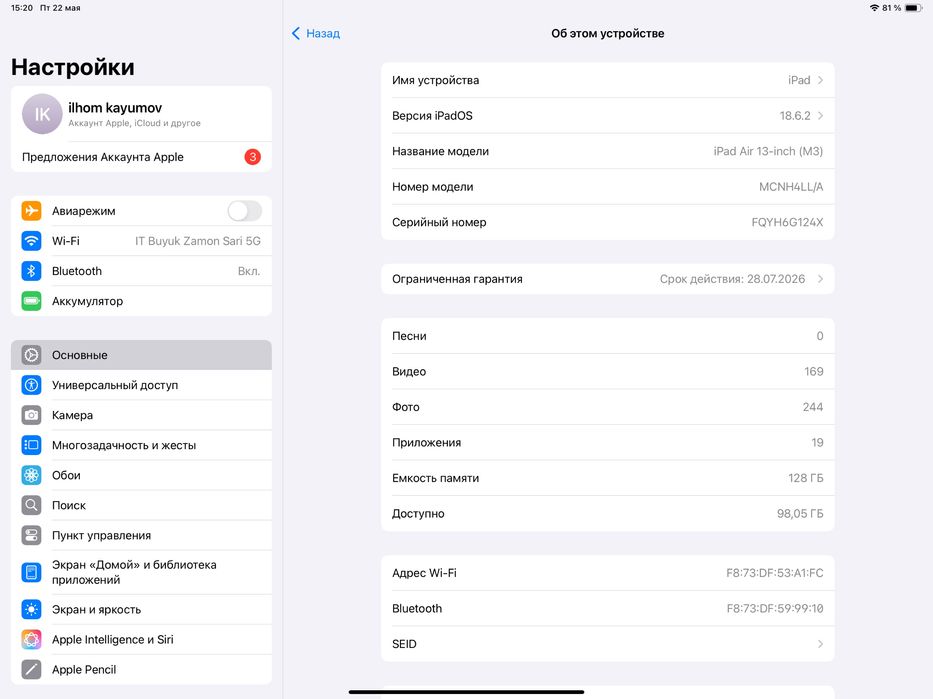Open Имя устройства chevron
Image resolution: width=933 pixels, height=699 pixels.
pos(821,80)
